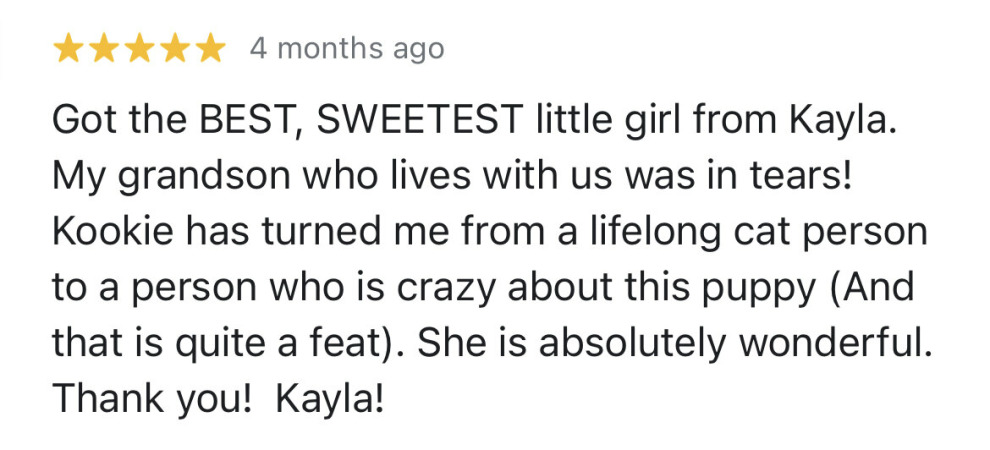Click 'Kayla.' at end of first line

(842, 123)
